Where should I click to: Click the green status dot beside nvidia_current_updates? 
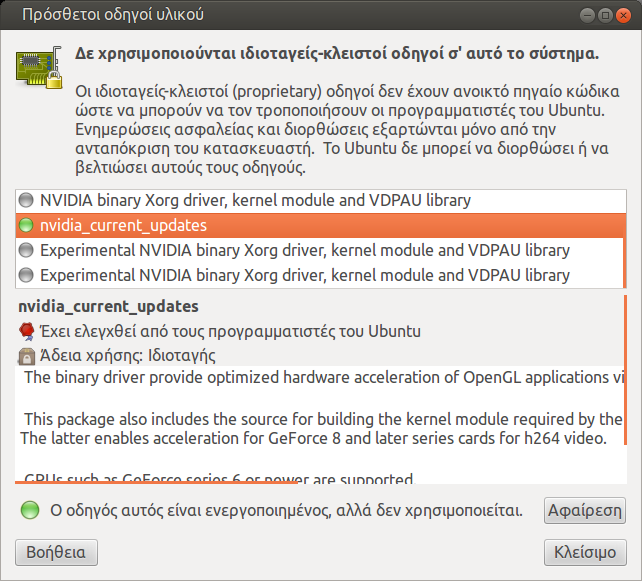26,225
